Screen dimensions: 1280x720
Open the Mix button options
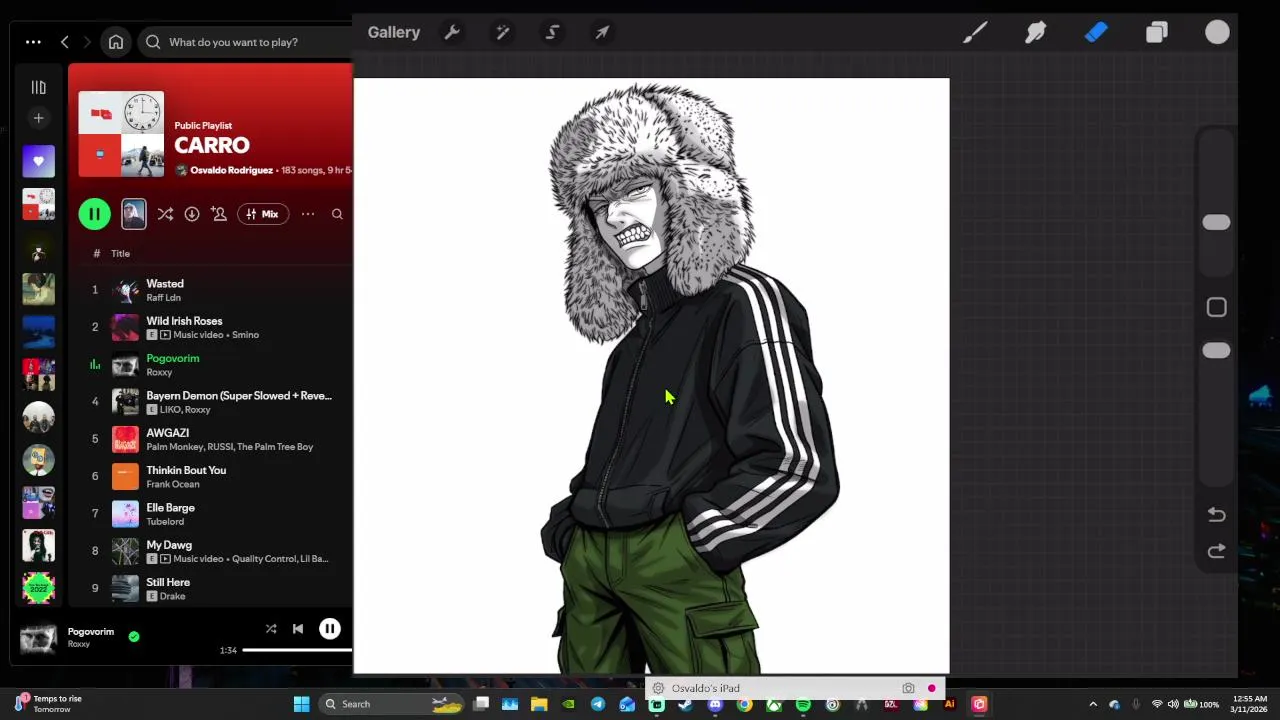(x=262, y=214)
